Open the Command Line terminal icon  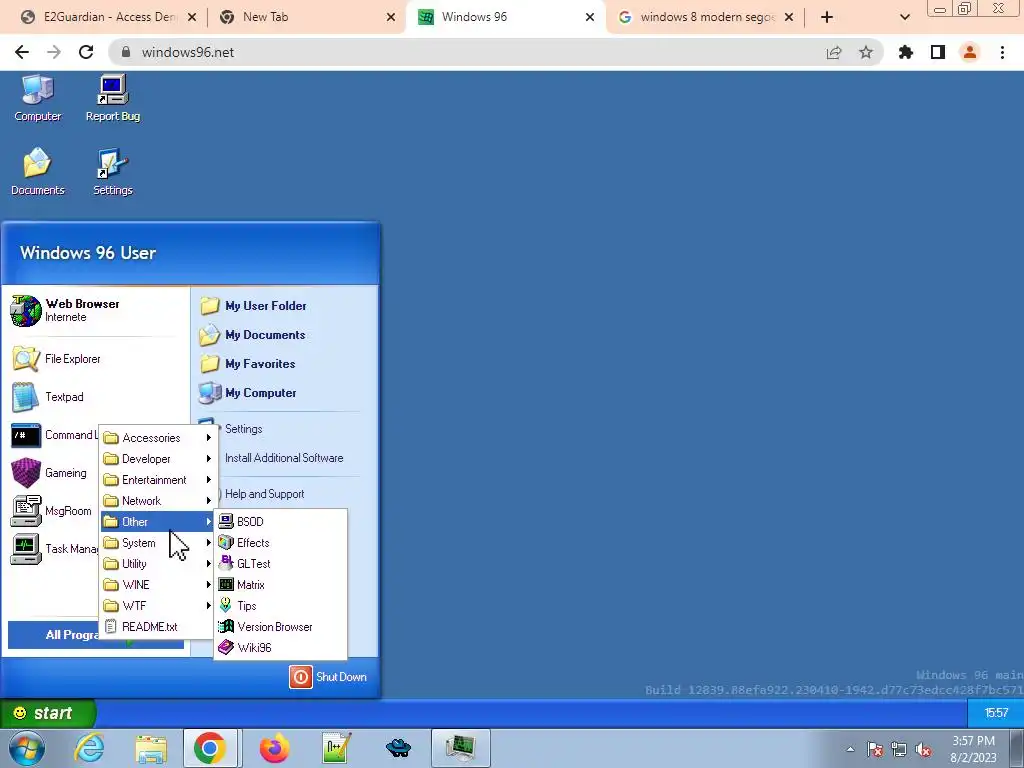coord(26,435)
